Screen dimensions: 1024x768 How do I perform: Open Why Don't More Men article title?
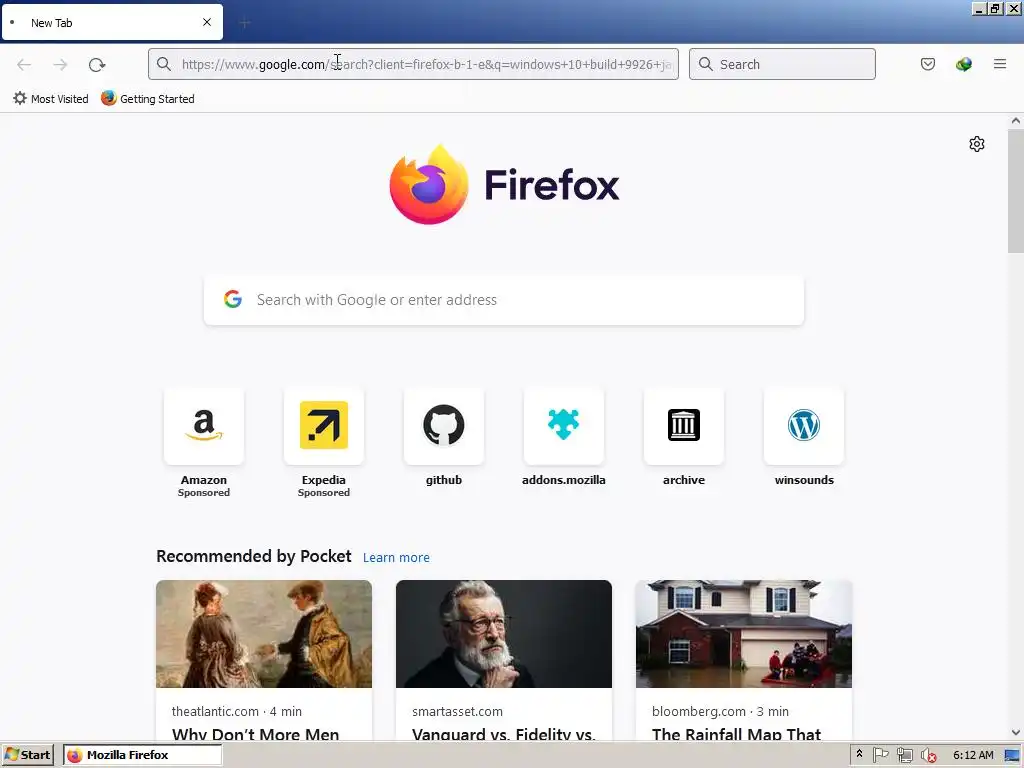click(x=255, y=734)
